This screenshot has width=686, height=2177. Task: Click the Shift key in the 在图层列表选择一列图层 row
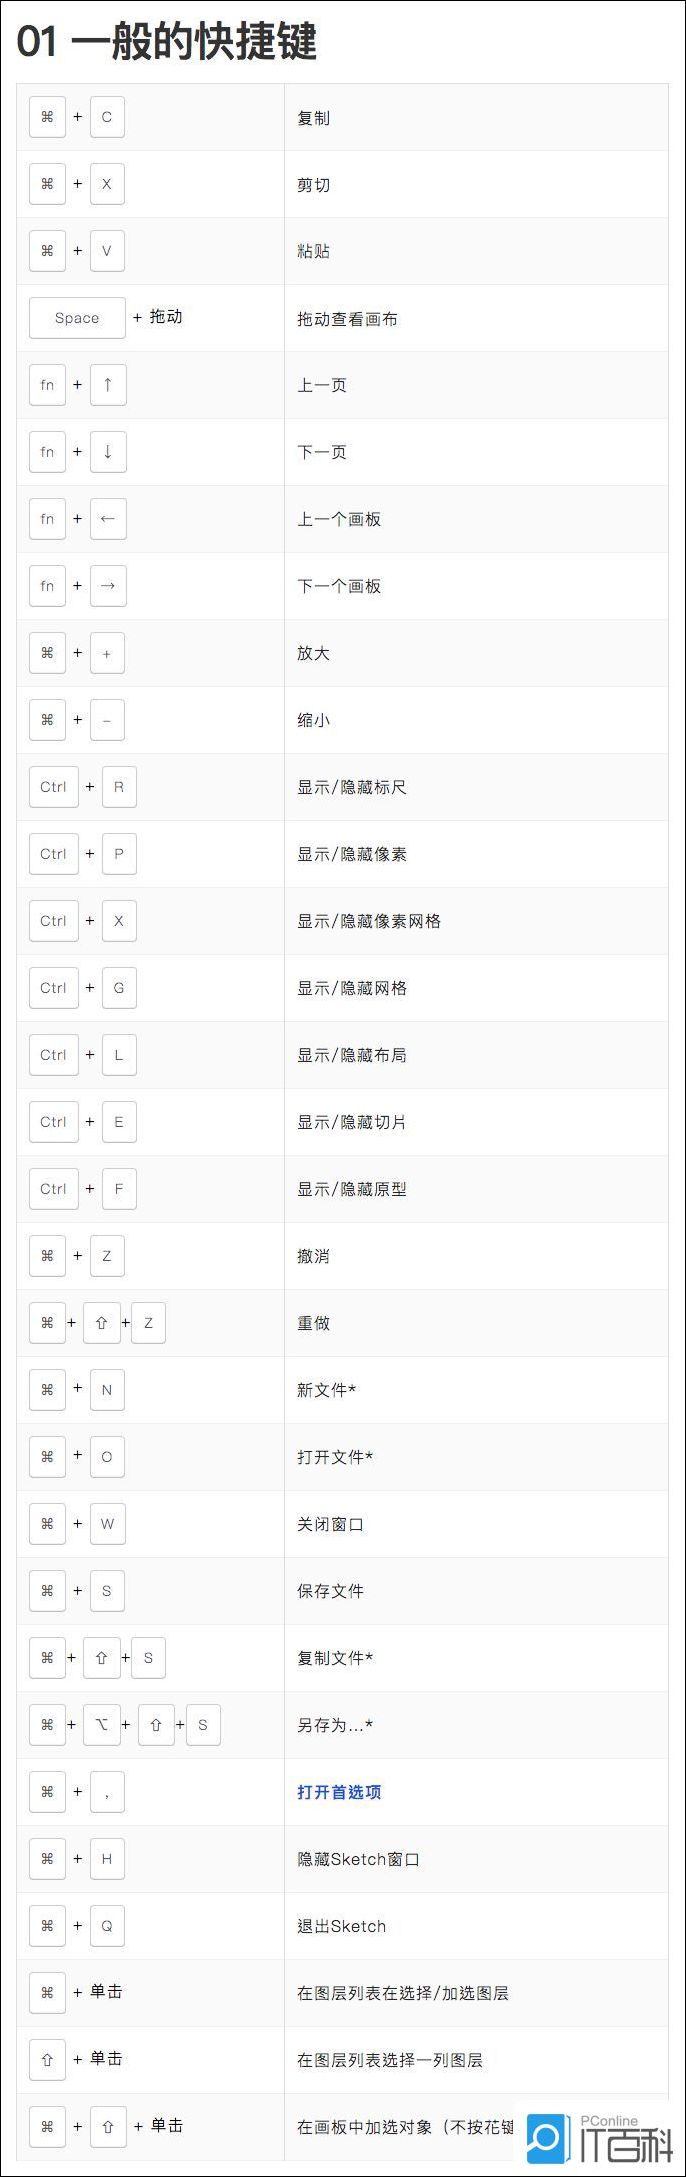47,2060
